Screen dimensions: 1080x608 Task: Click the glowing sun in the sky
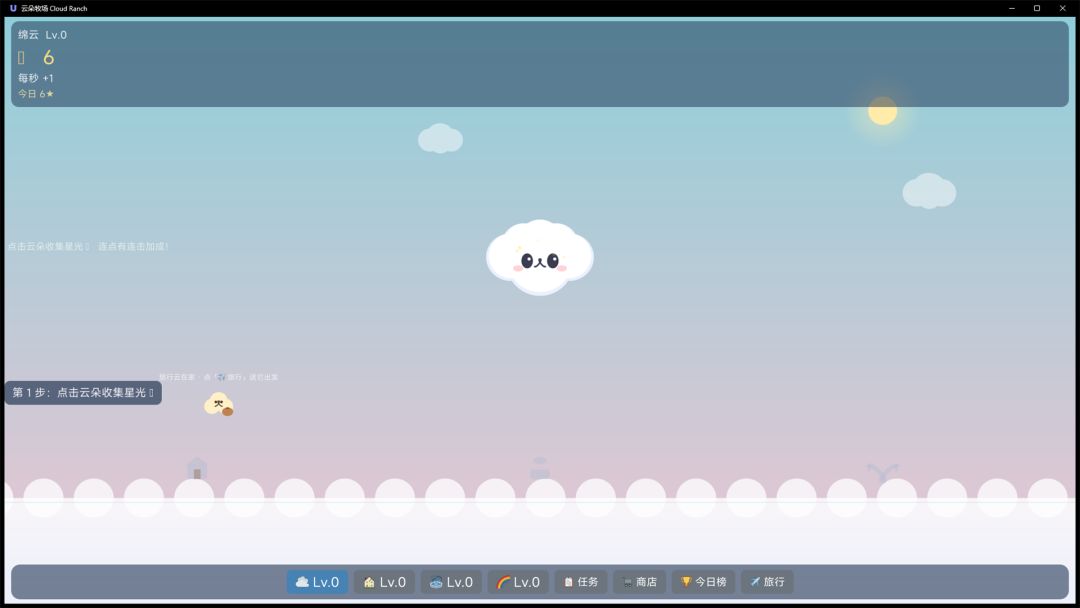pyautogui.click(x=882, y=111)
